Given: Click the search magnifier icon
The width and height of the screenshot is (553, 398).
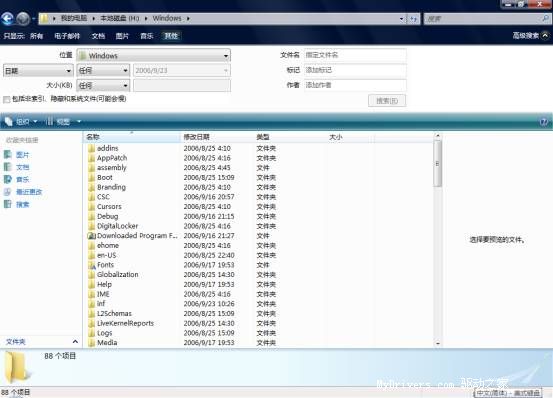Looking at the screenshot, I should (545, 18).
